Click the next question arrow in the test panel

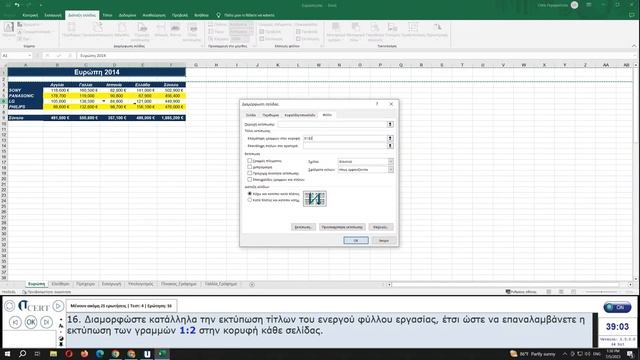point(47,322)
